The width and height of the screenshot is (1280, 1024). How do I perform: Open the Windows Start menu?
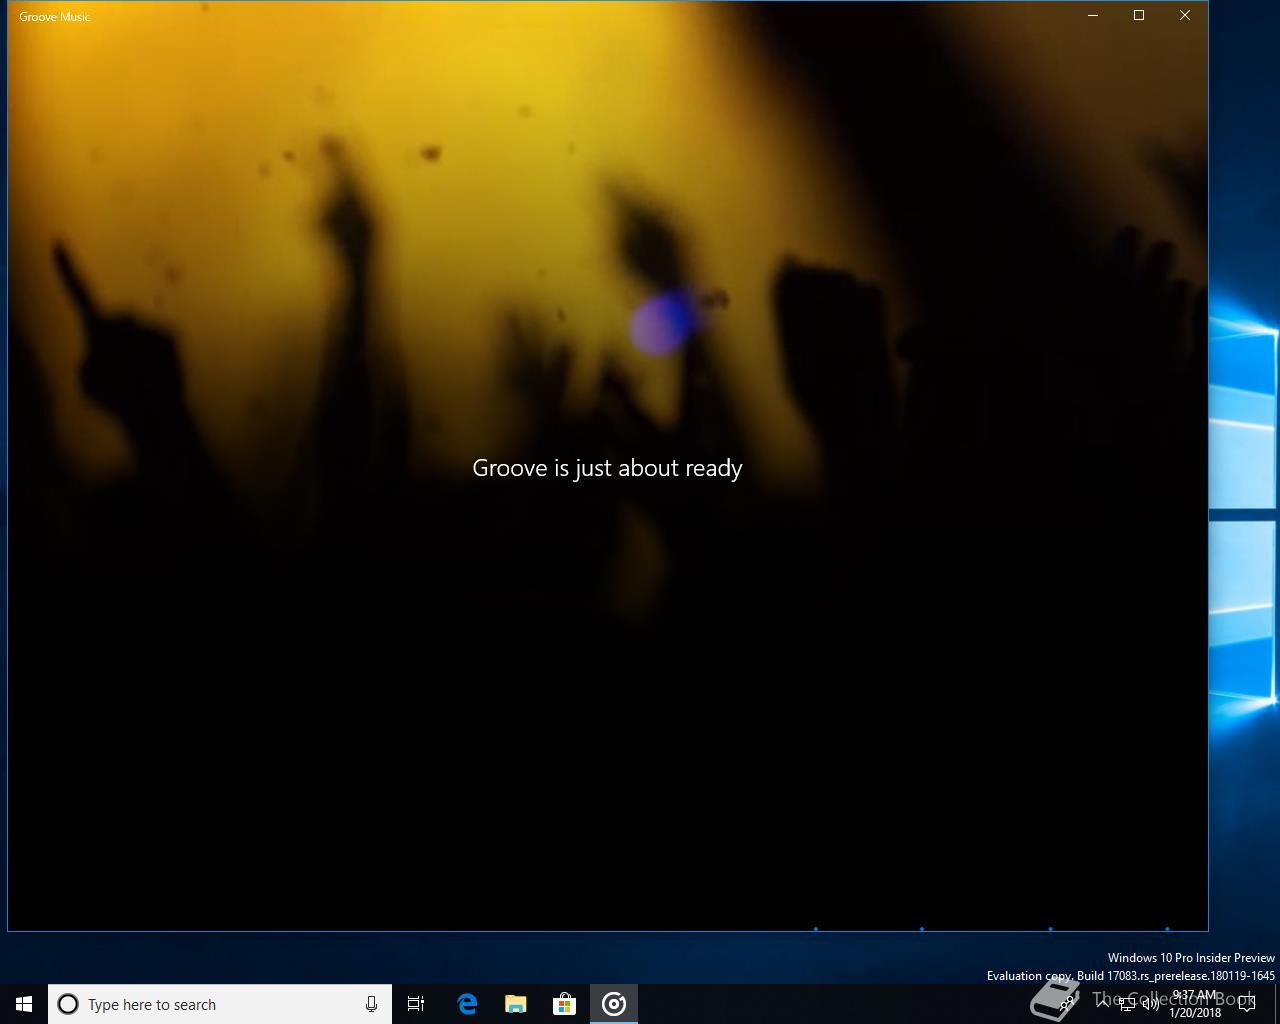[24, 1004]
